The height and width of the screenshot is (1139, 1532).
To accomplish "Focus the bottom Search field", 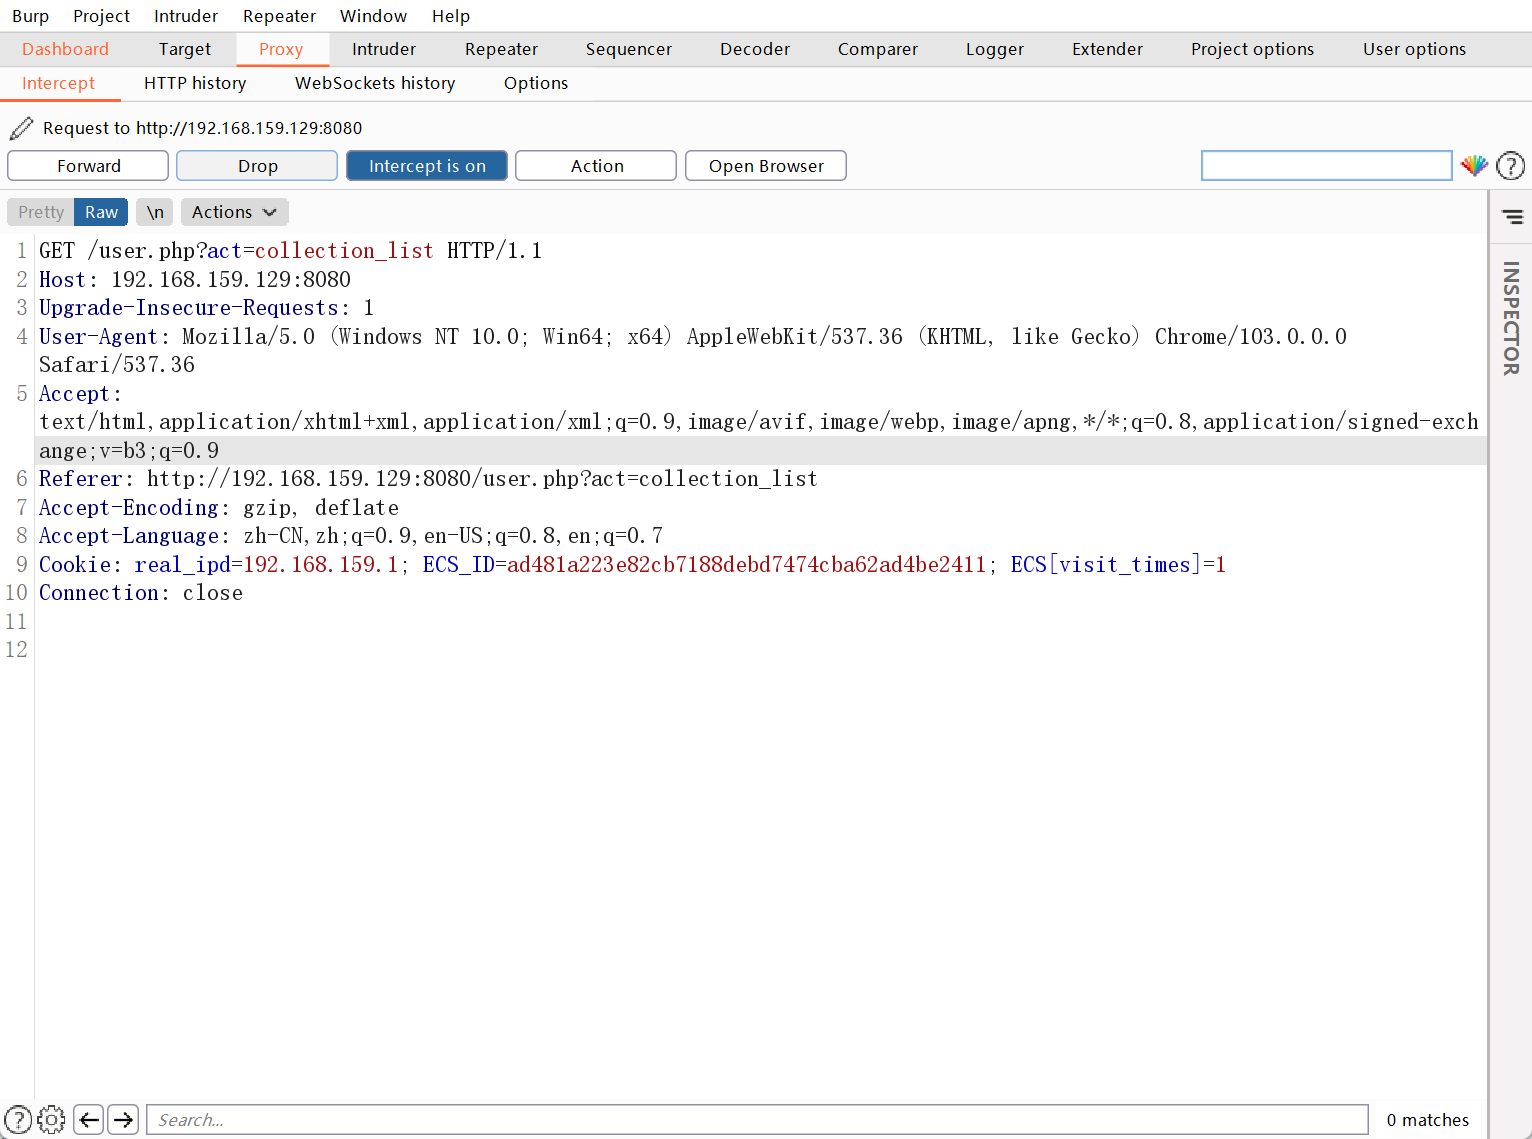I will click(x=757, y=1120).
